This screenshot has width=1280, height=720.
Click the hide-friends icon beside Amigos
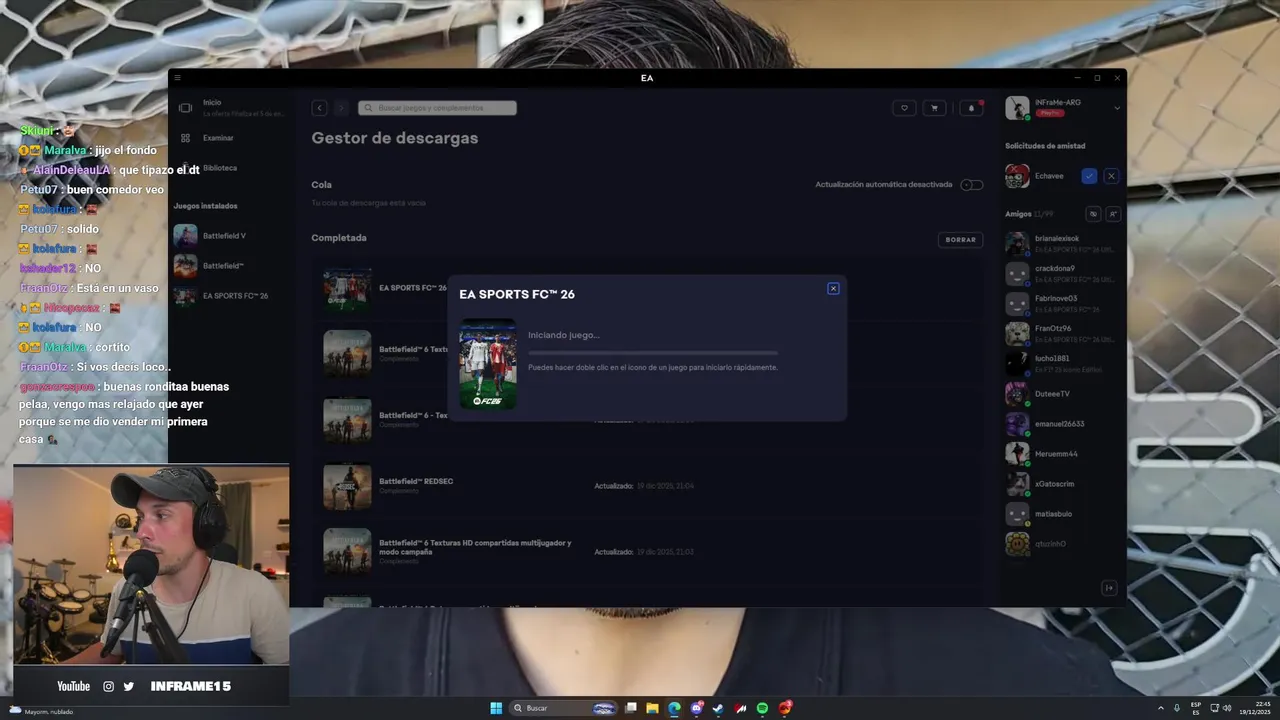click(1093, 214)
